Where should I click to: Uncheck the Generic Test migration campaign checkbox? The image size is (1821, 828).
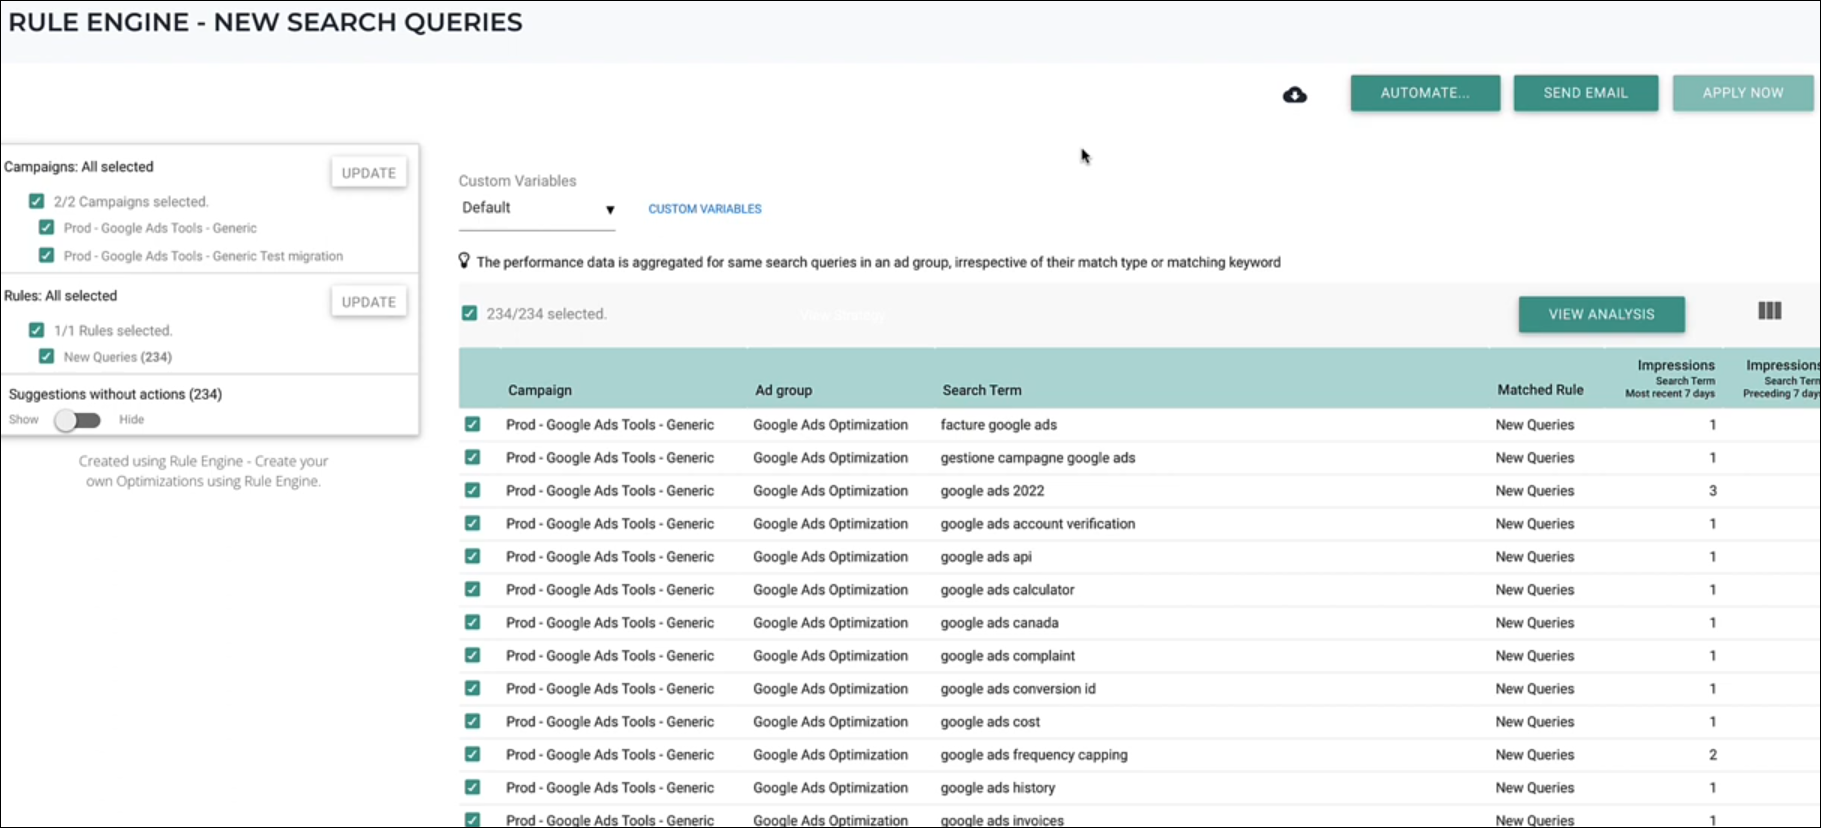tap(46, 255)
